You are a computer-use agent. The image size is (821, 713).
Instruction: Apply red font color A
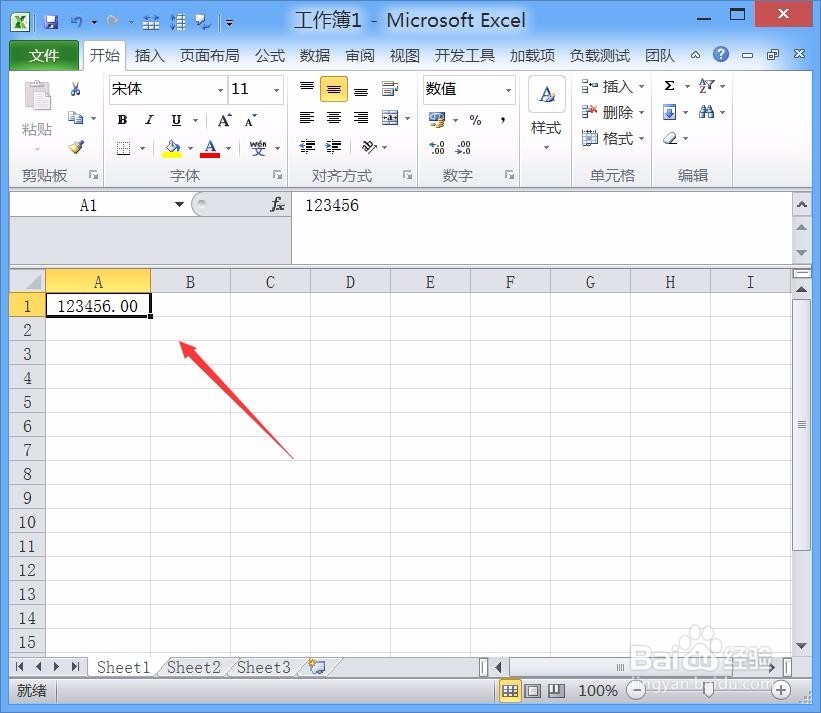click(210, 149)
